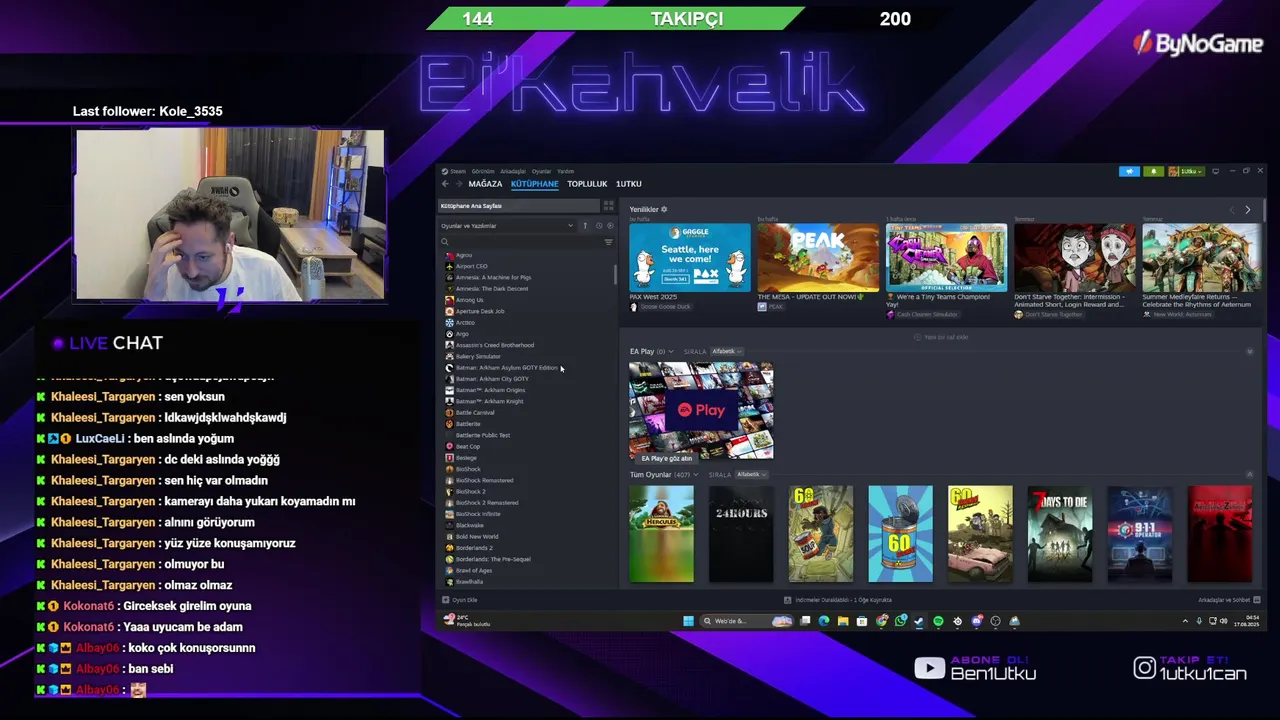
Task: Toggle sort direction arrow in library sidebar
Action: point(586,226)
